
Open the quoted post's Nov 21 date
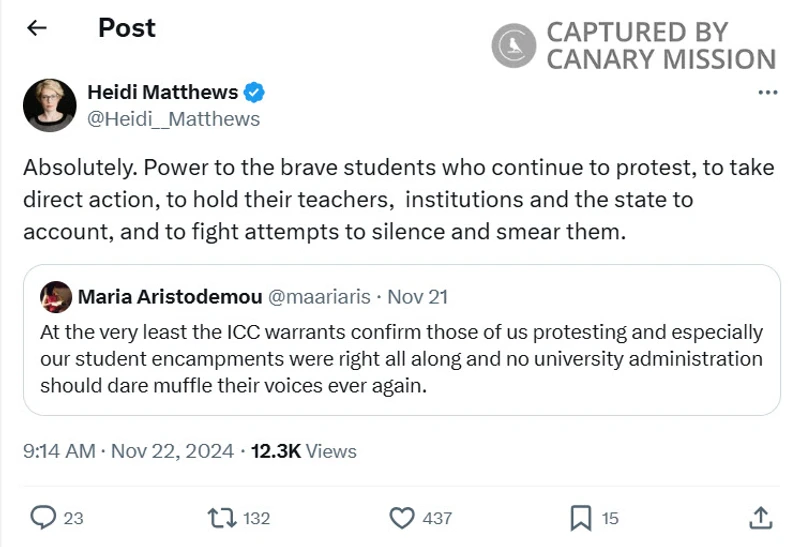tap(417, 297)
